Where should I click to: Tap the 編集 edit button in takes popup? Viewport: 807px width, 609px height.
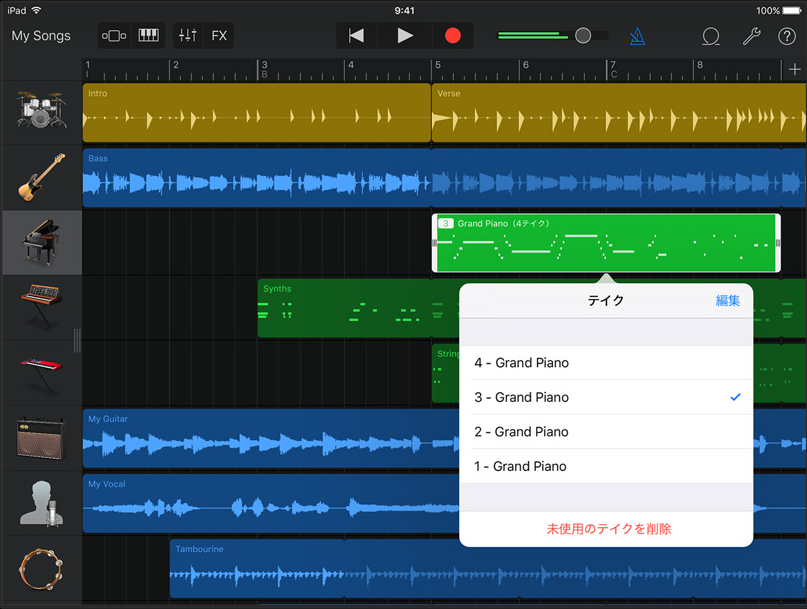pyautogui.click(x=728, y=301)
